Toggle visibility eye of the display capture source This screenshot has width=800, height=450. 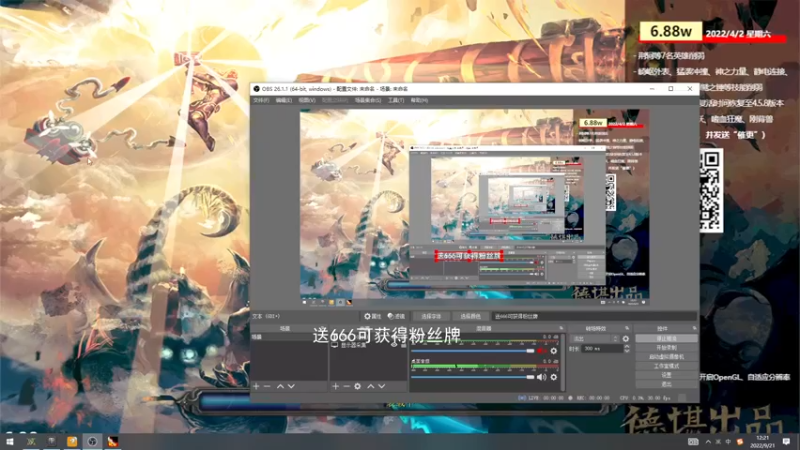pos(394,345)
